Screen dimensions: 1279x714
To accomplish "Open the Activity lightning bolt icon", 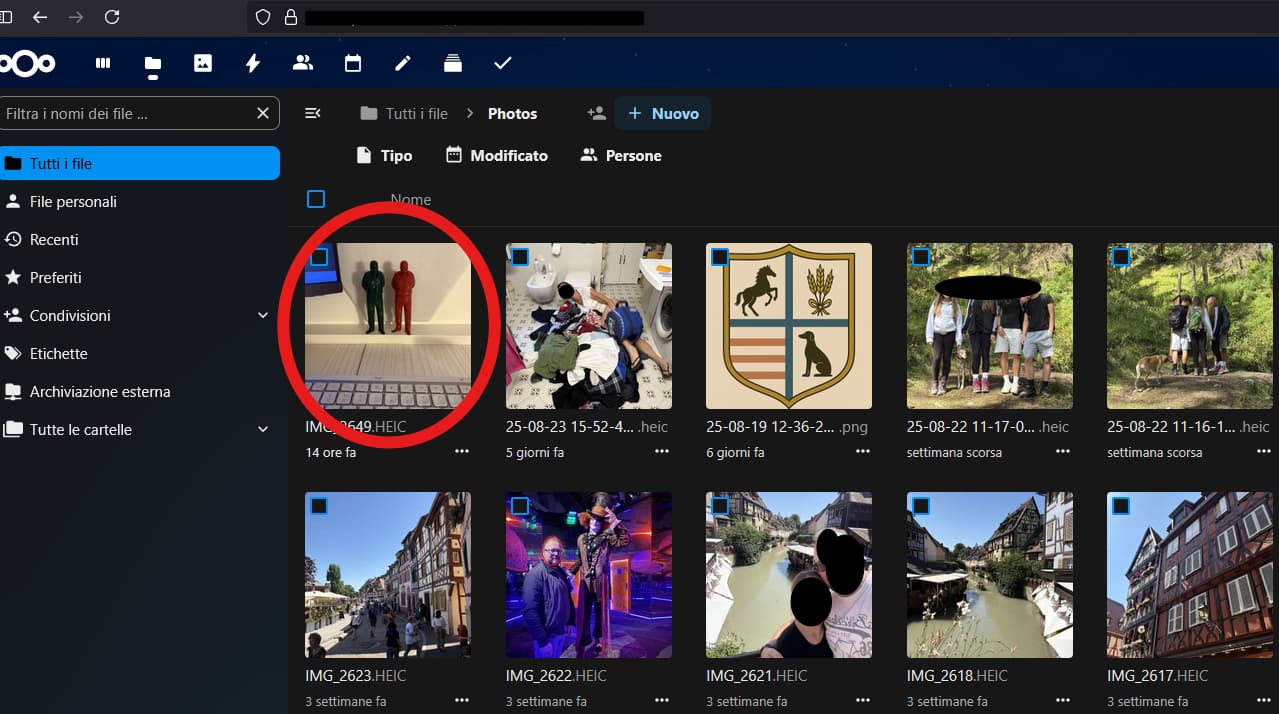I will pyautogui.click(x=253, y=63).
